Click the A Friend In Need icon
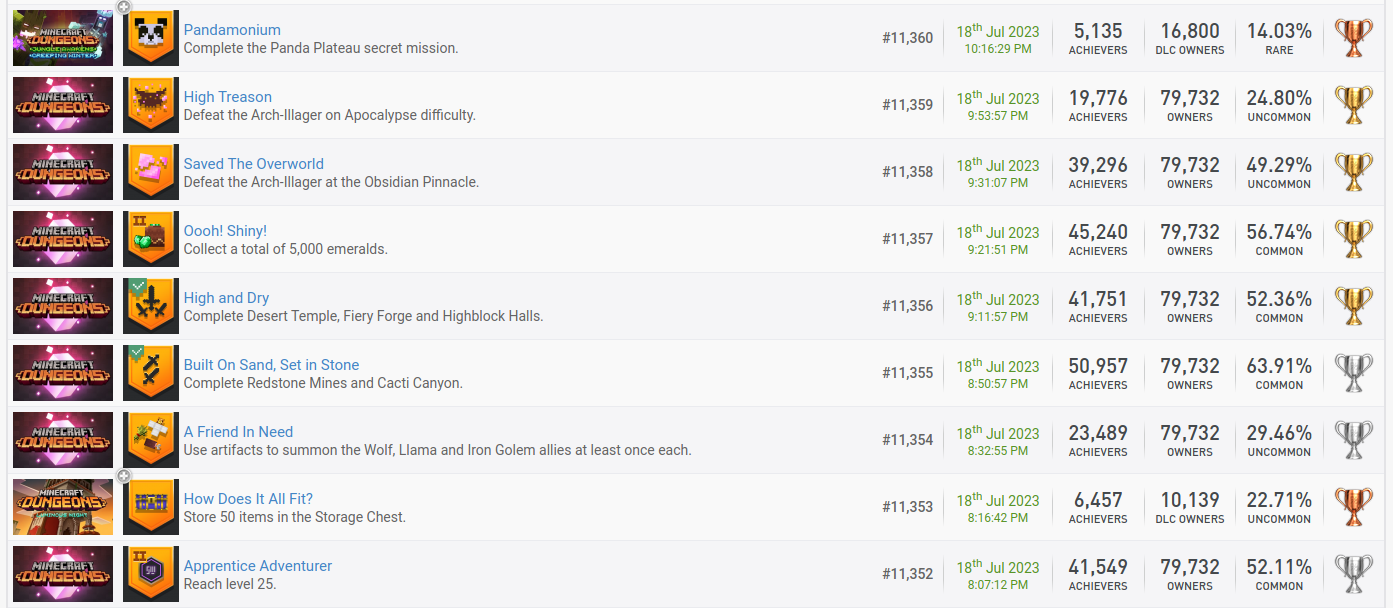 151,440
